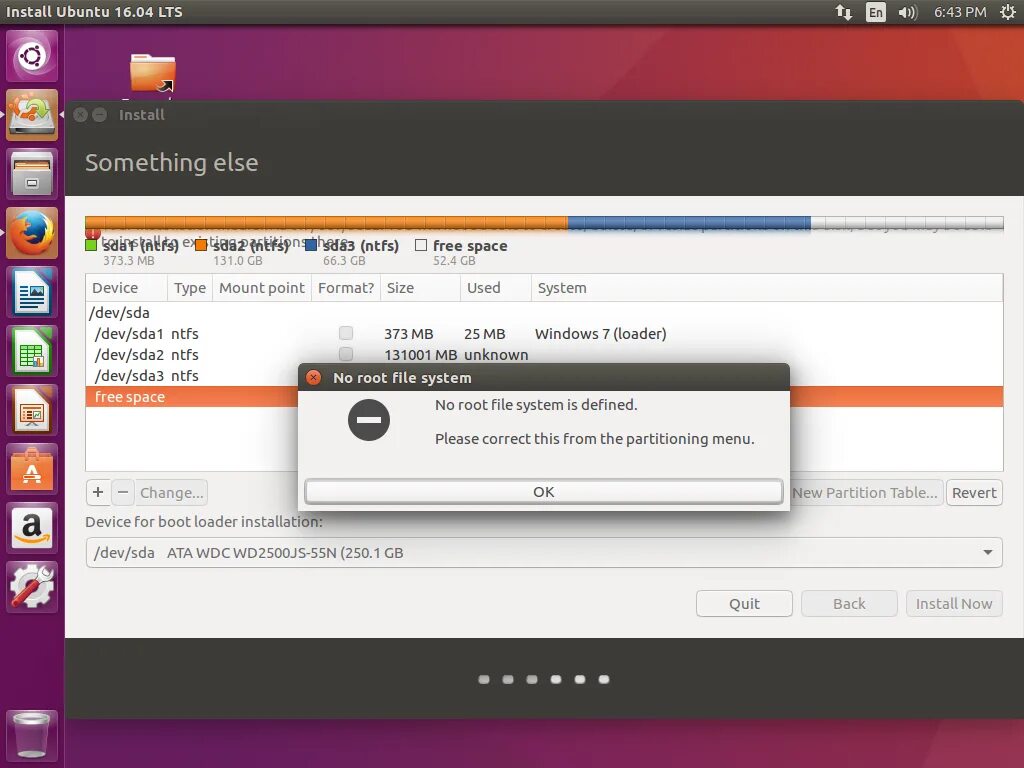
Task: Click the Type column header
Action: (x=189, y=288)
